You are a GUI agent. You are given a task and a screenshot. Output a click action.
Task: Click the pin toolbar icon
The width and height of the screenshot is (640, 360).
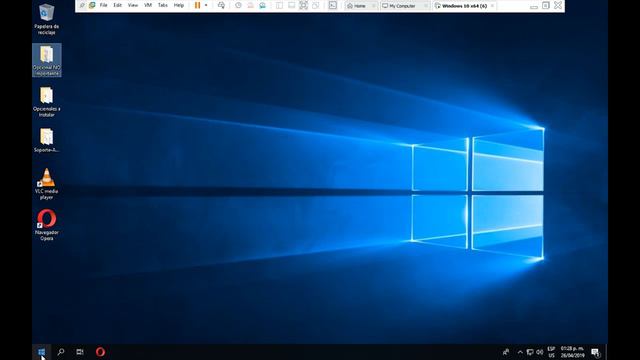(82, 5)
